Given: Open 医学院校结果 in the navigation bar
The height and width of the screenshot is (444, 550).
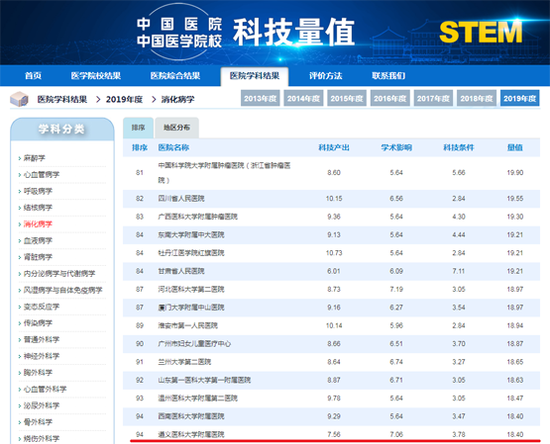Looking at the screenshot, I should click(x=96, y=76).
